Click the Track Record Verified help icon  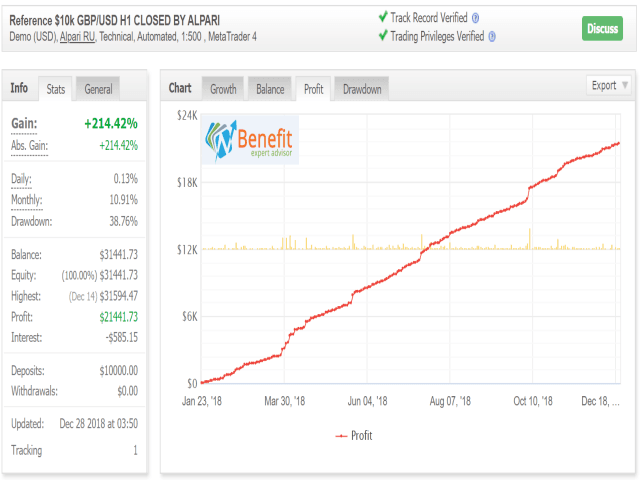point(475,18)
